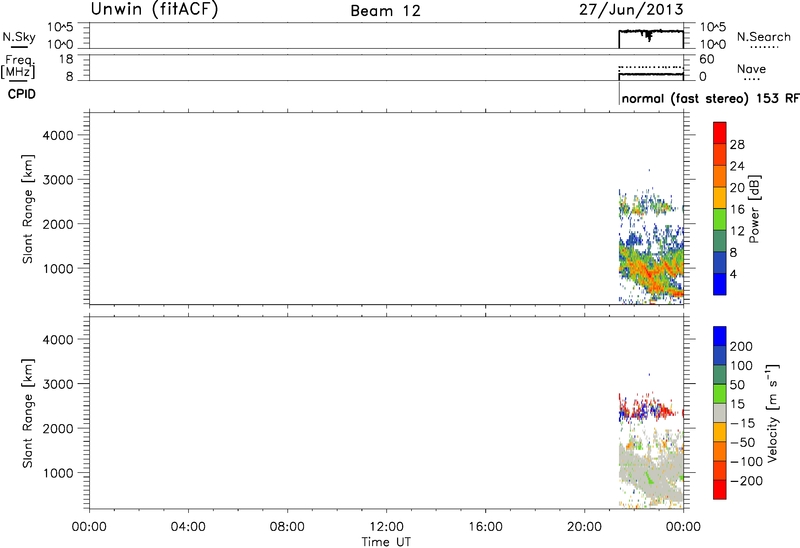Click the '3000' tick on velocity panel

coord(58,384)
